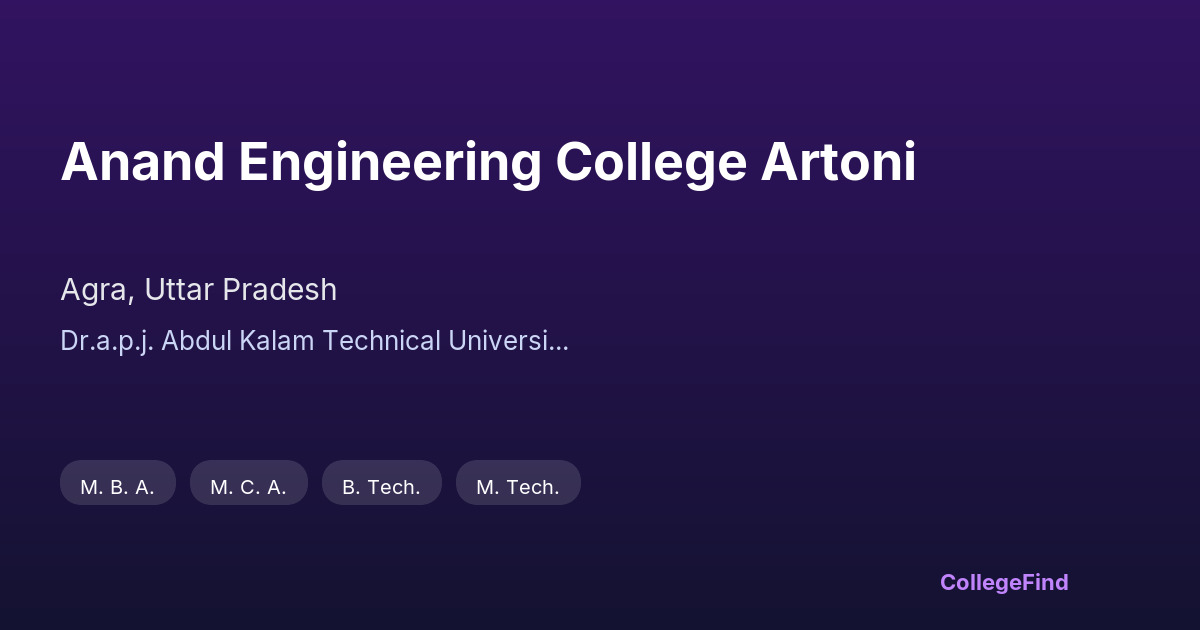1200x630 pixels.
Task: Open the Dr. A.P.J. Abdul Kalam Technical University link
Action: [314, 341]
